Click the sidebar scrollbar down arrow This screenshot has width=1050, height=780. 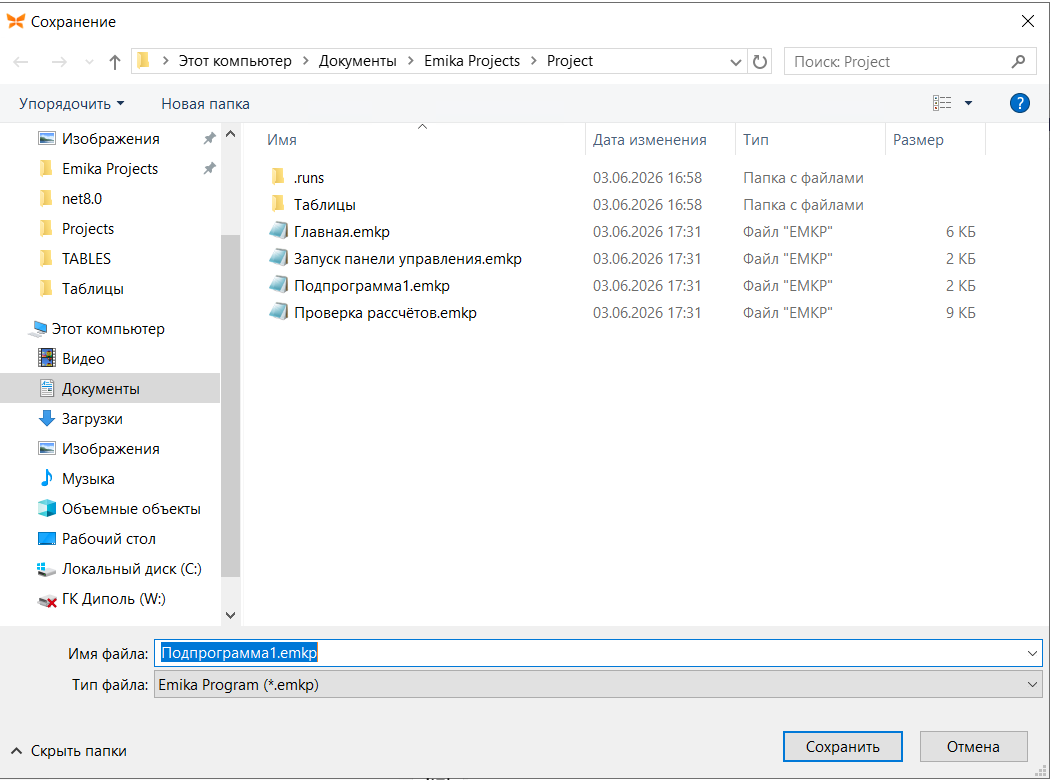tap(230, 615)
